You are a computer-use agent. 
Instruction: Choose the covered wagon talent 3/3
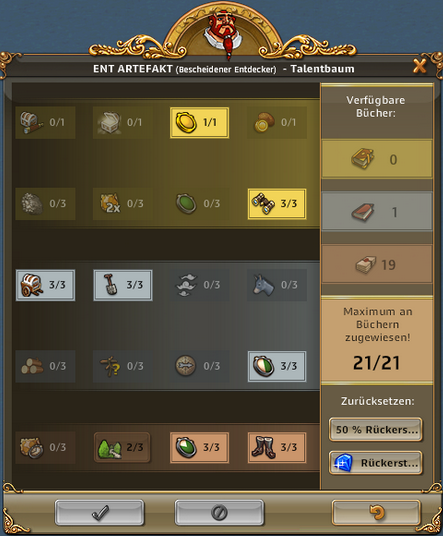[45, 285]
